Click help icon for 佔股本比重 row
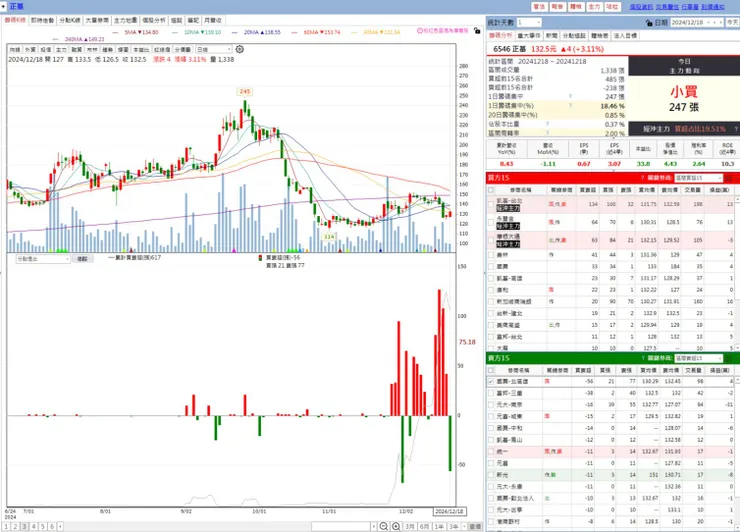 coord(547,124)
